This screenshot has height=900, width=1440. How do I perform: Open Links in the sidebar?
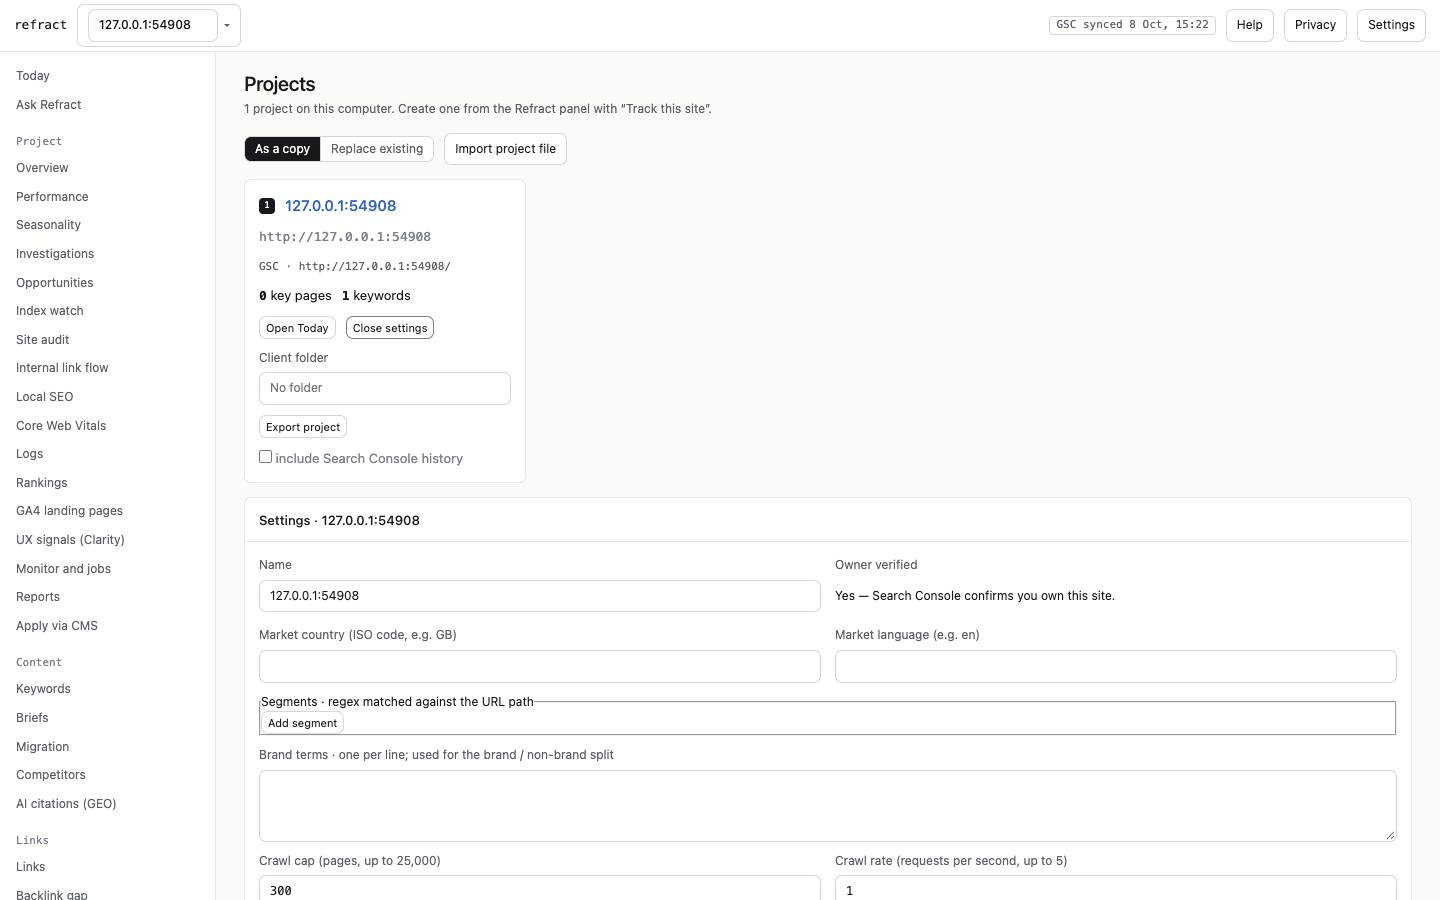[31, 867]
